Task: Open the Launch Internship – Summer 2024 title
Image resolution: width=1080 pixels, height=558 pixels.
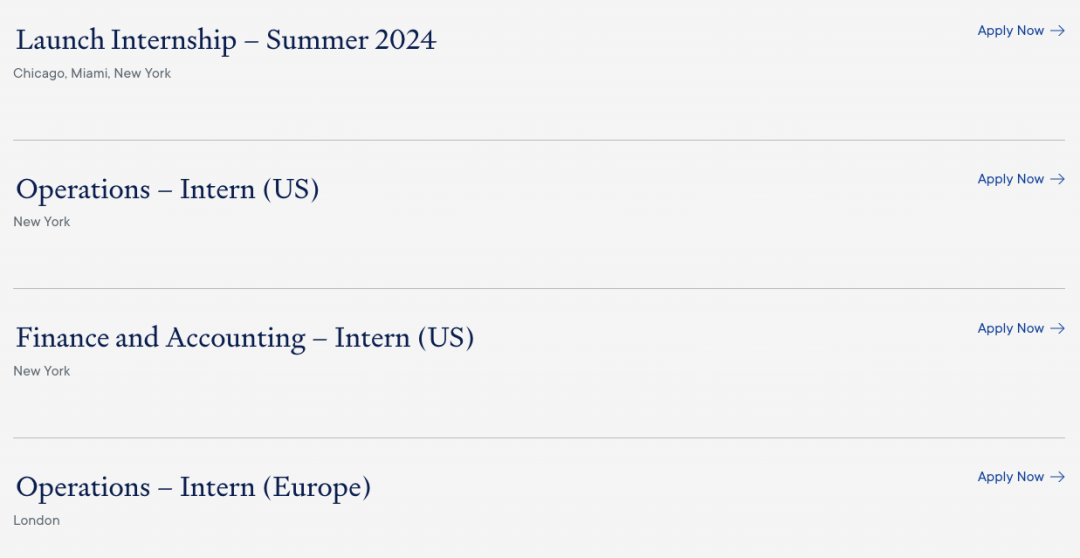Action: pos(226,40)
